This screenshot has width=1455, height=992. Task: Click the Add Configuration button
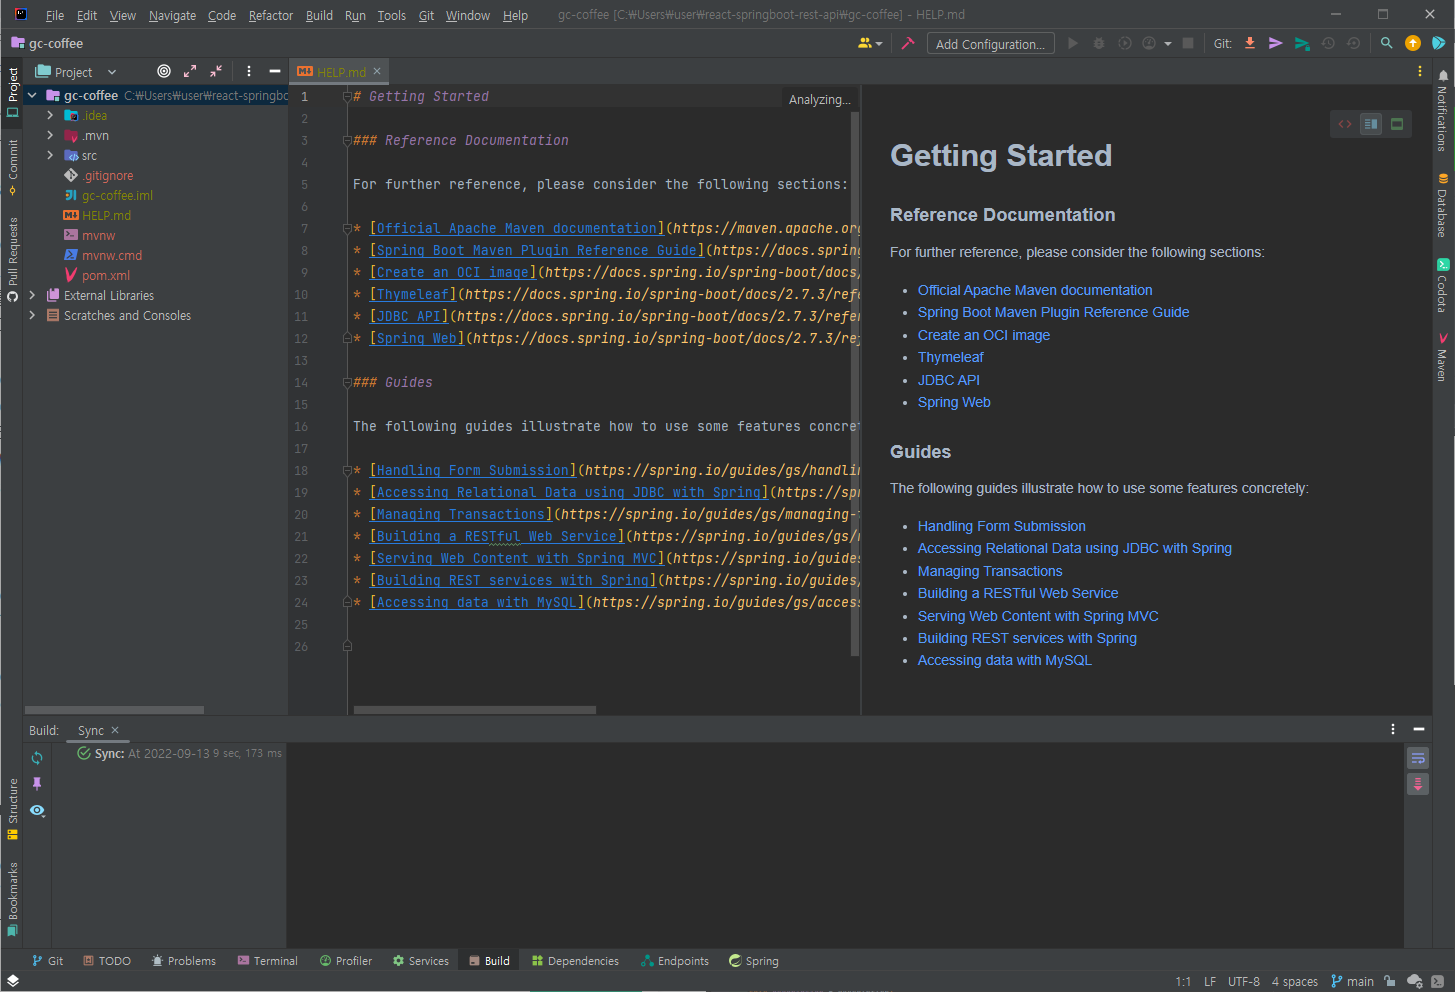click(989, 44)
